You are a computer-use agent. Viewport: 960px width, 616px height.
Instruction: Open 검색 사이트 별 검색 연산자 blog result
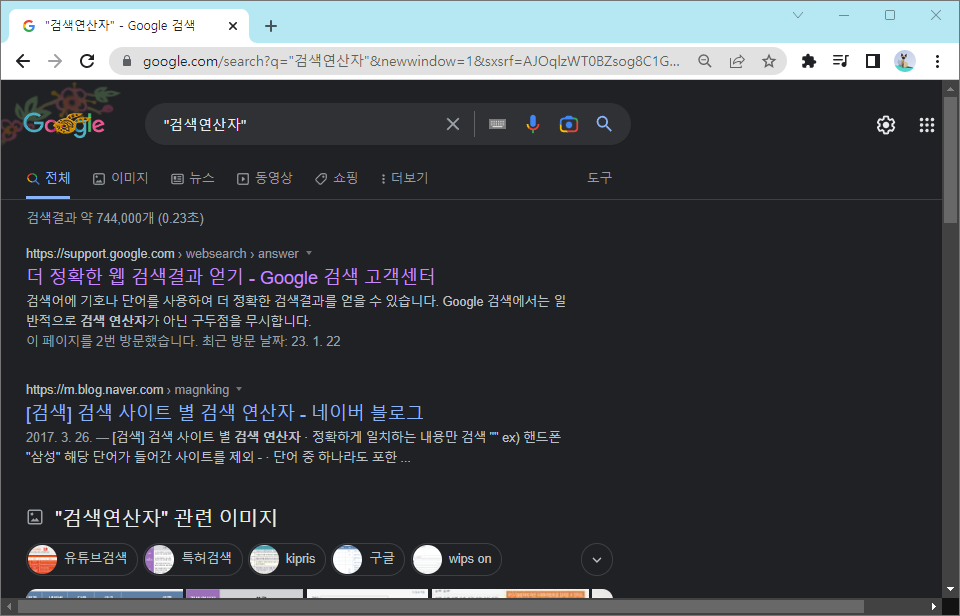(x=225, y=413)
